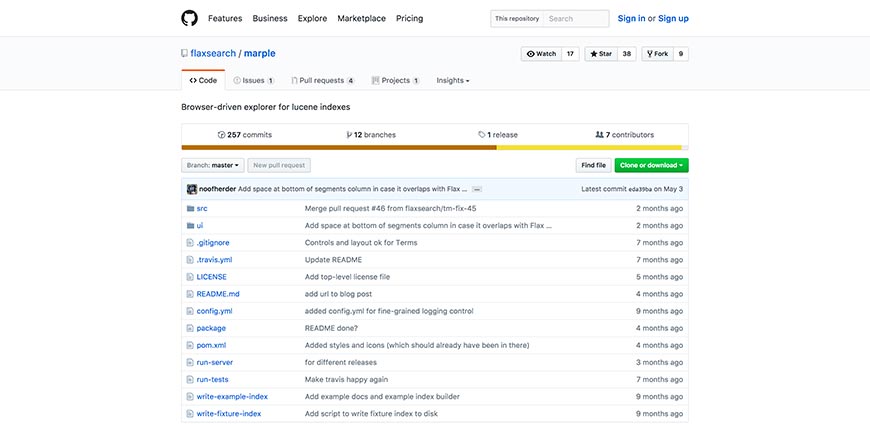Star the marple repository
The height and width of the screenshot is (424, 870).
(601, 54)
